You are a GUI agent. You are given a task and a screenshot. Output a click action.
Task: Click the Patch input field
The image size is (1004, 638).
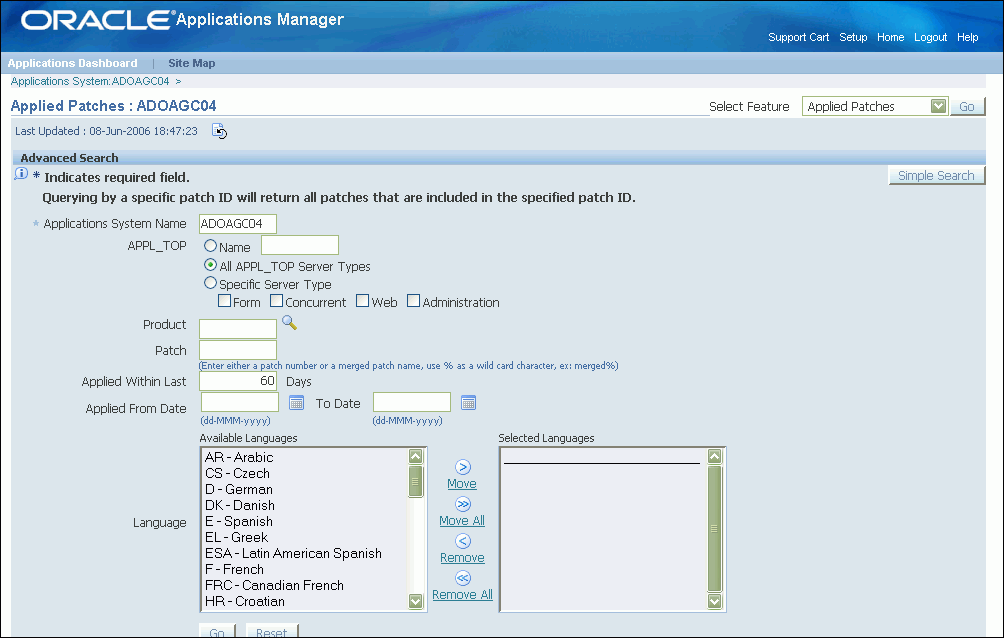point(238,350)
